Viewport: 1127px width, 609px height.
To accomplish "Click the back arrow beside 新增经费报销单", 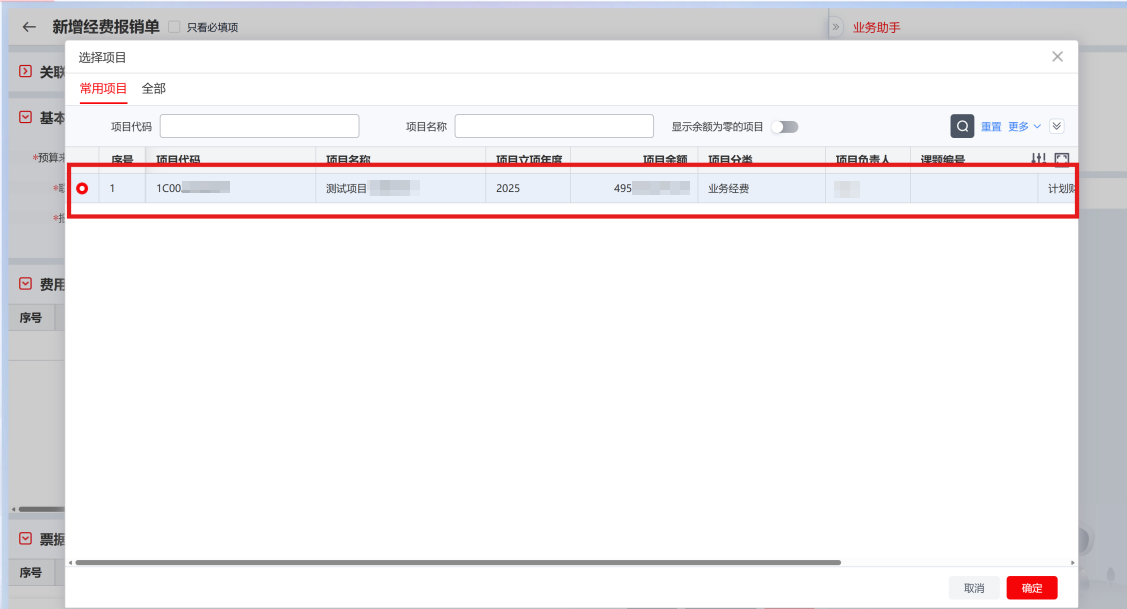I will click(29, 27).
